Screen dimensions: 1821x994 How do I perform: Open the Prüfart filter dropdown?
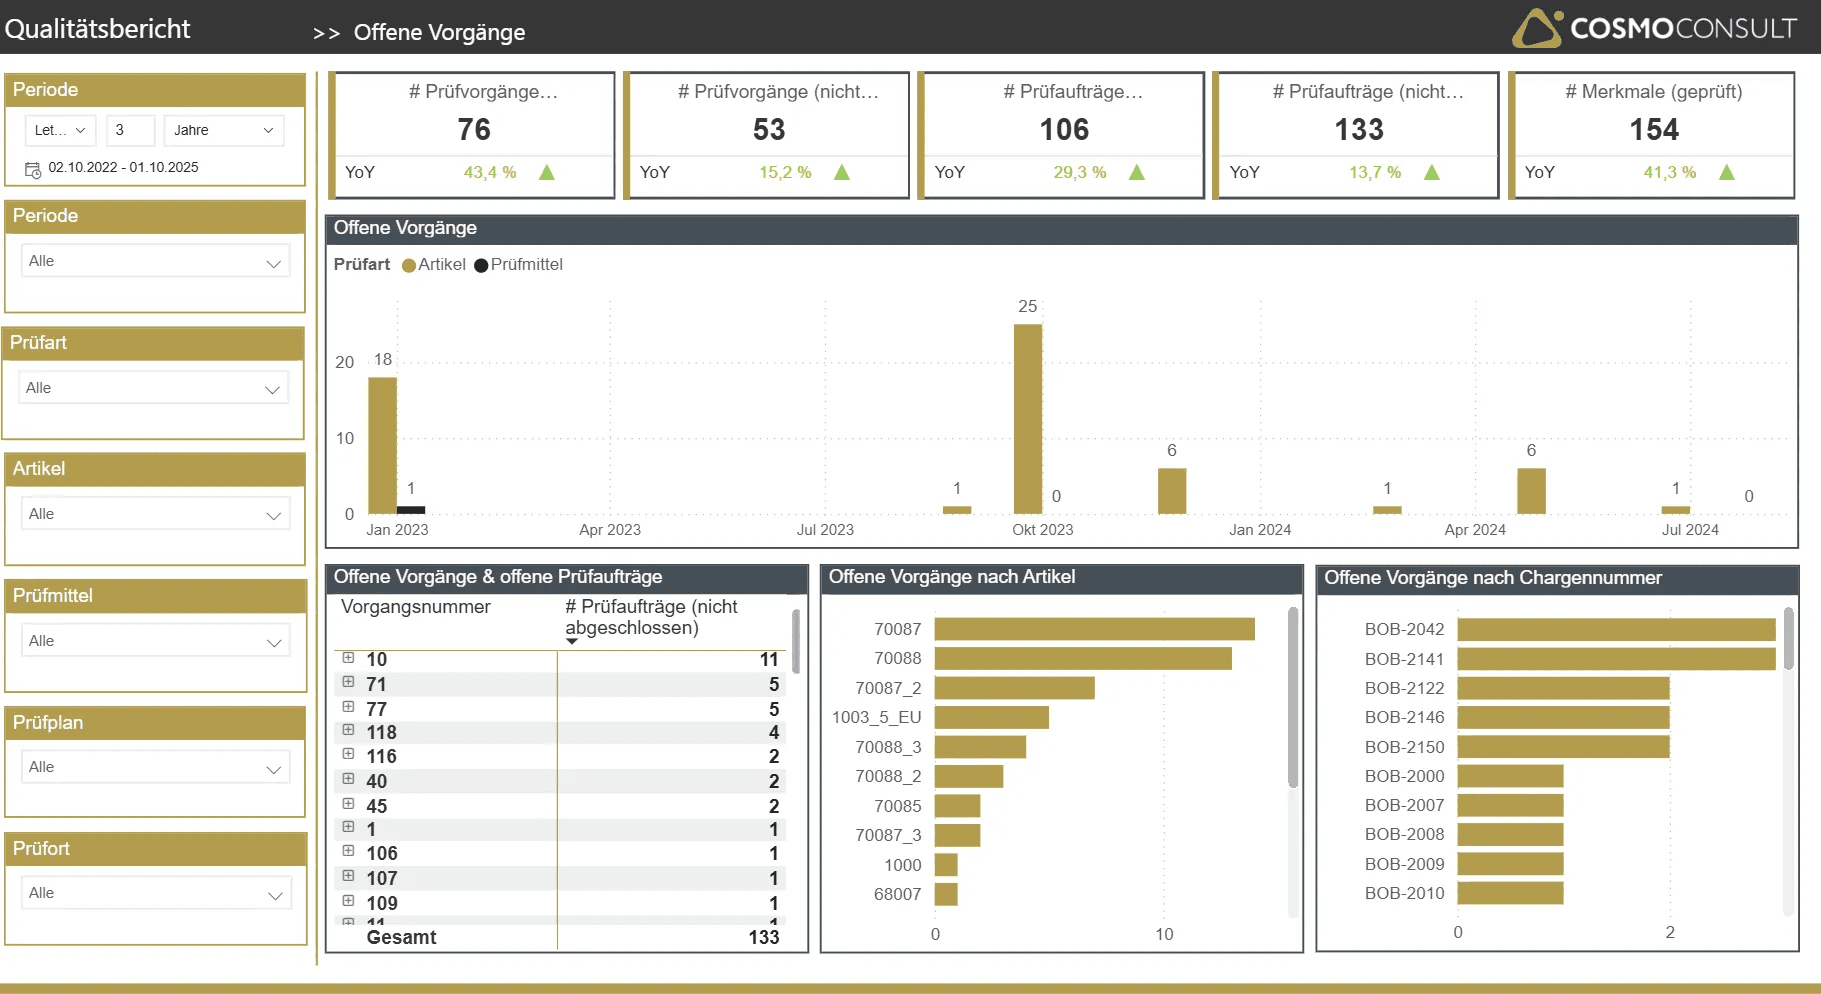pos(153,388)
